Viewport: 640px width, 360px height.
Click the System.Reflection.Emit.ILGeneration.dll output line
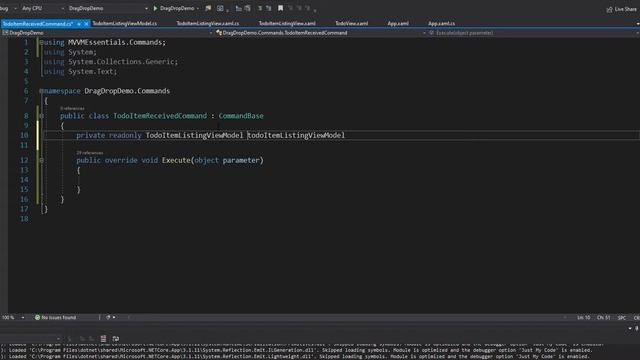pyautogui.click(x=297, y=350)
